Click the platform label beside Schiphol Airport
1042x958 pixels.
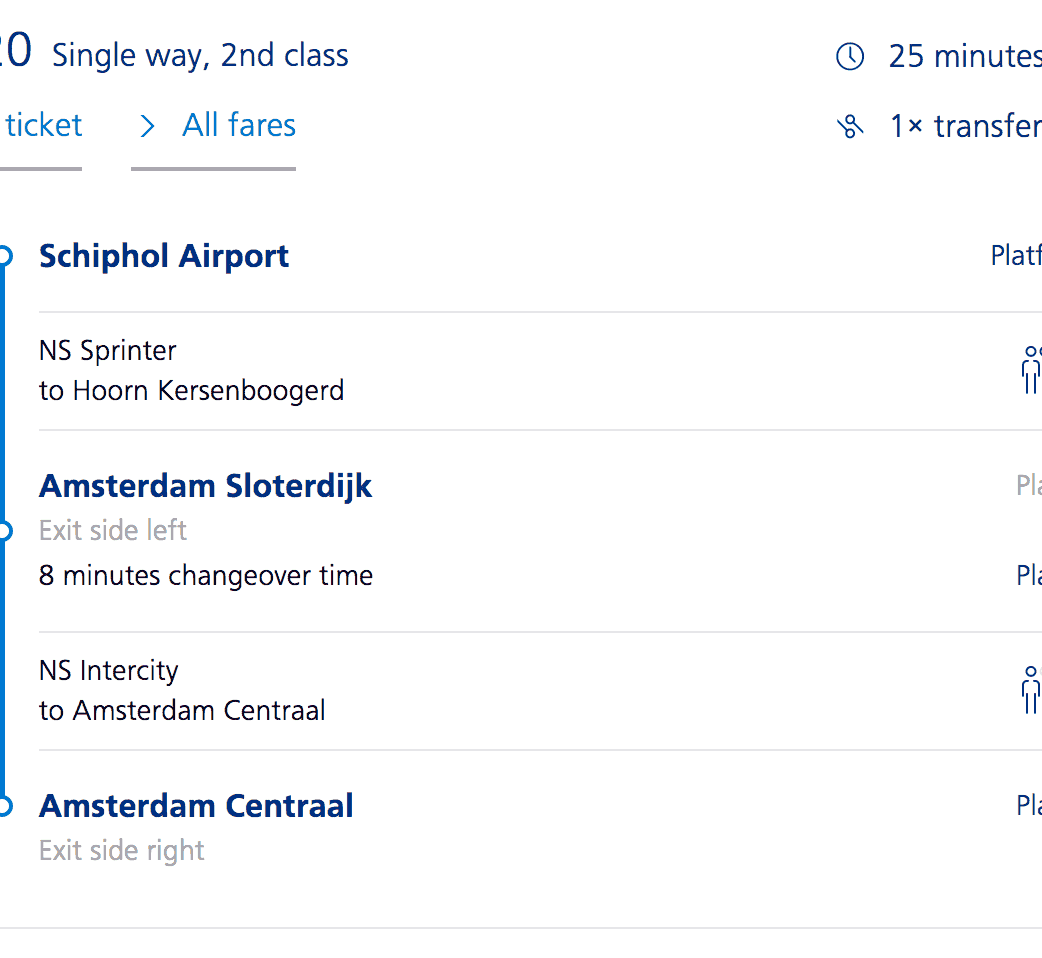click(x=1016, y=256)
